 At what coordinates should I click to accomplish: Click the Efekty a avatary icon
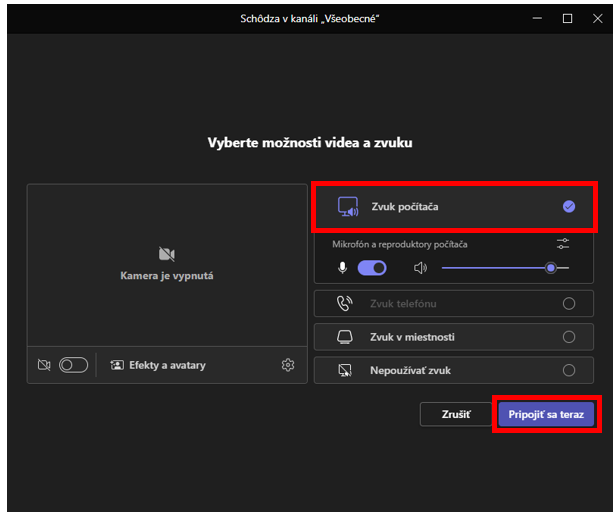pos(117,365)
